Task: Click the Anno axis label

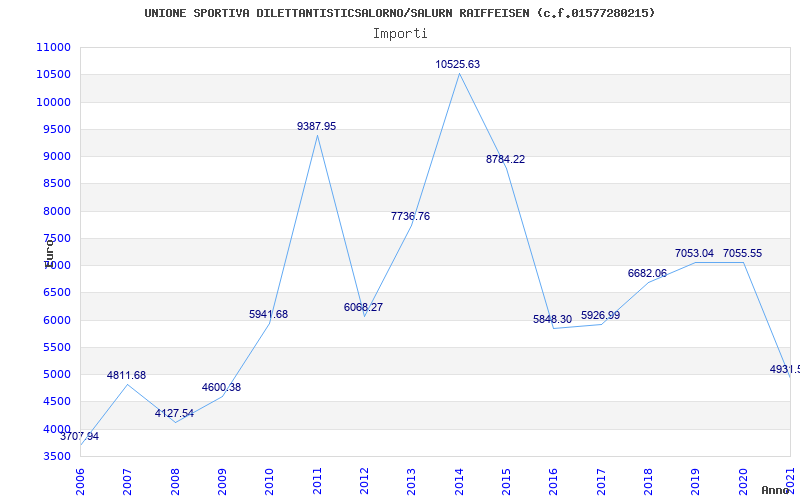Action: [x=776, y=490]
